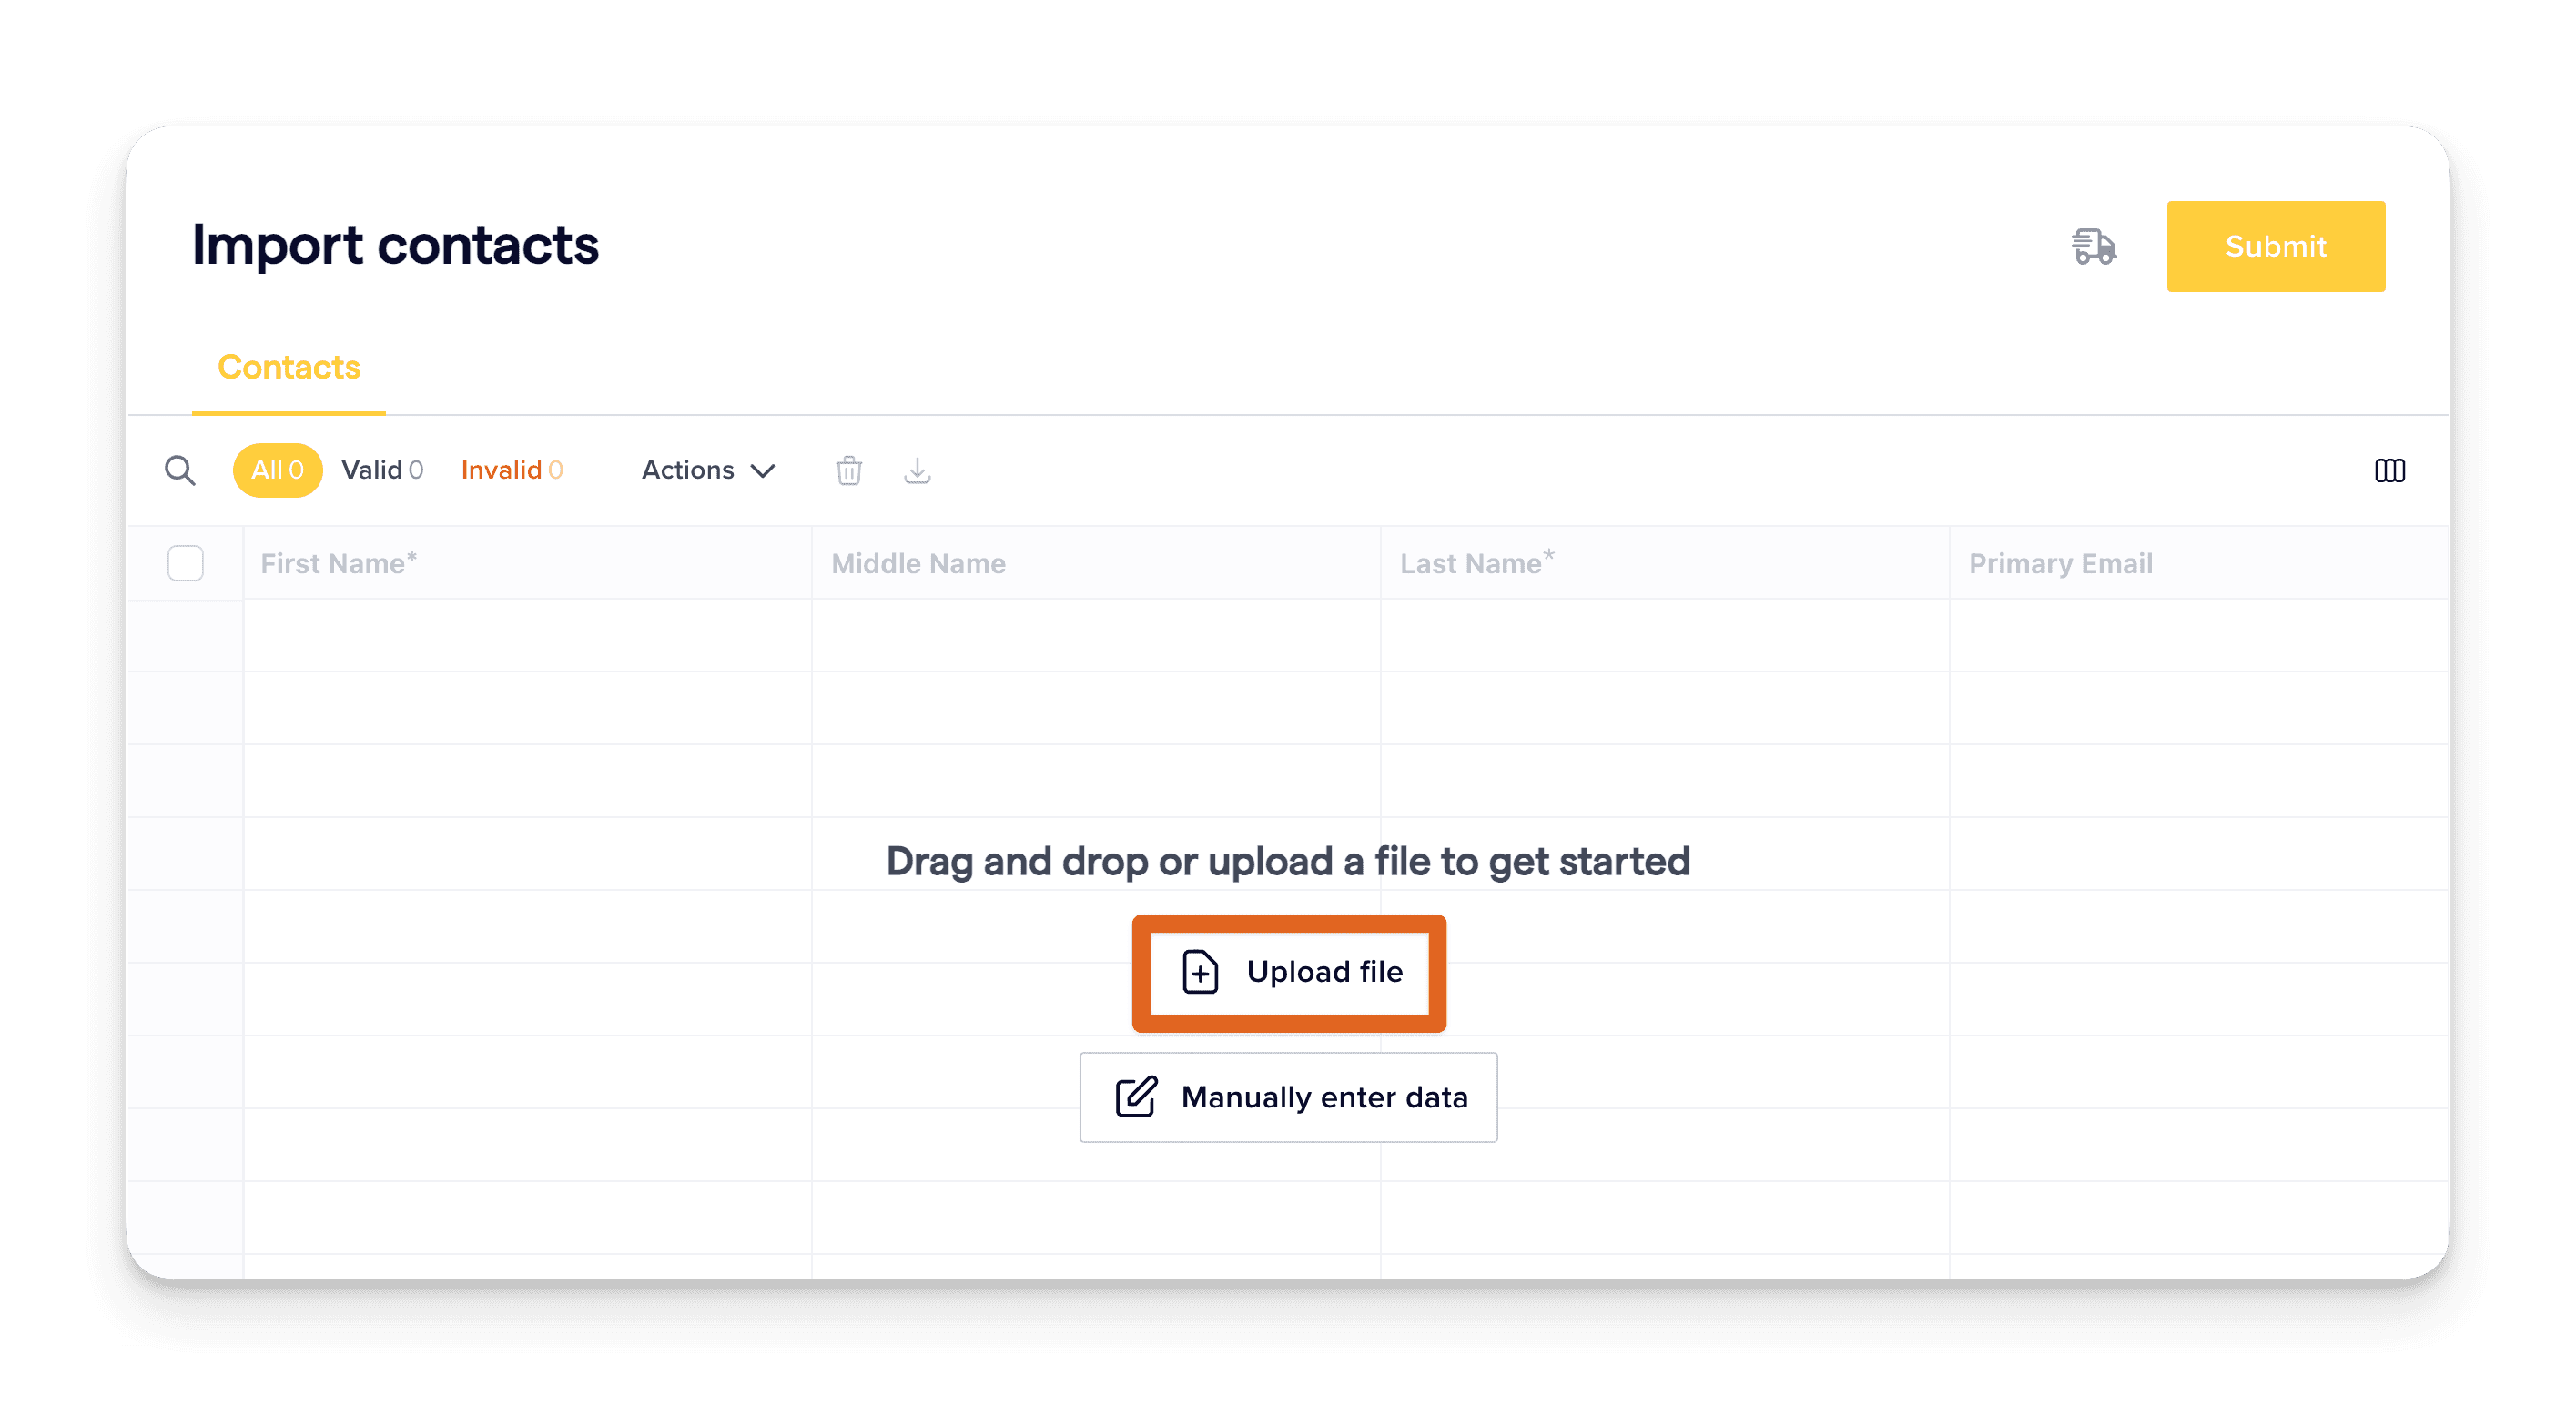Select the All 0 filter

(x=277, y=470)
